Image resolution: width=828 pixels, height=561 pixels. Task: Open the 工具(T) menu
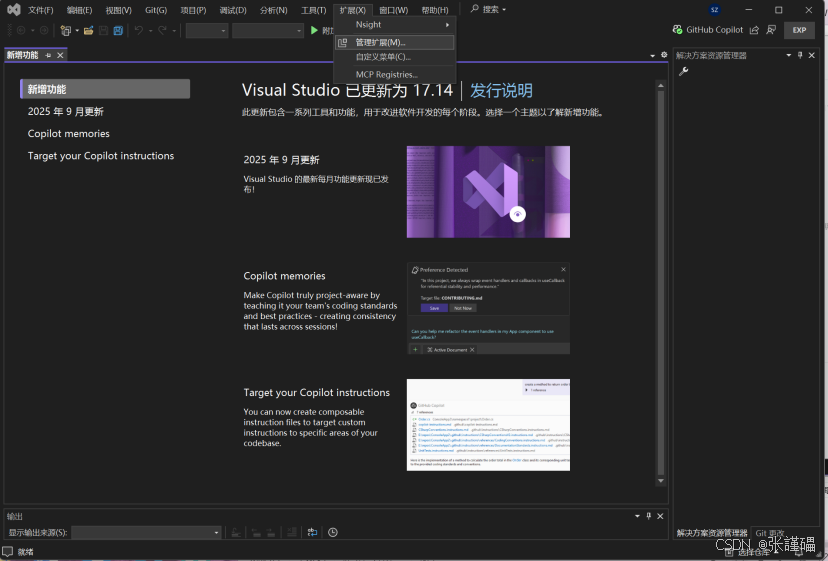point(314,10)
